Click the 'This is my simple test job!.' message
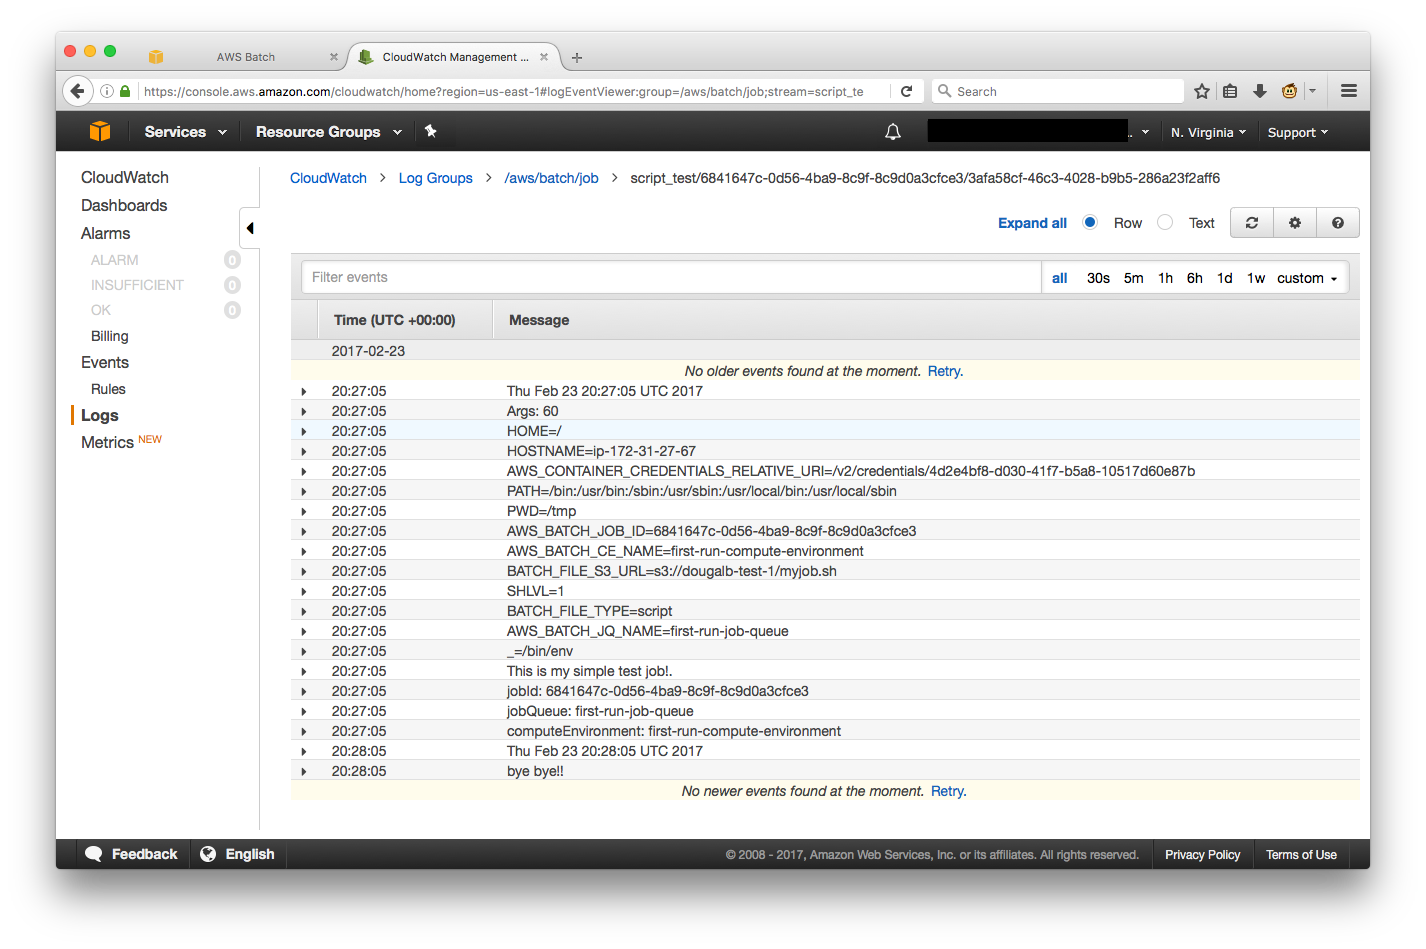Viewport: 1426px width, 949px height. click(590, 671)
